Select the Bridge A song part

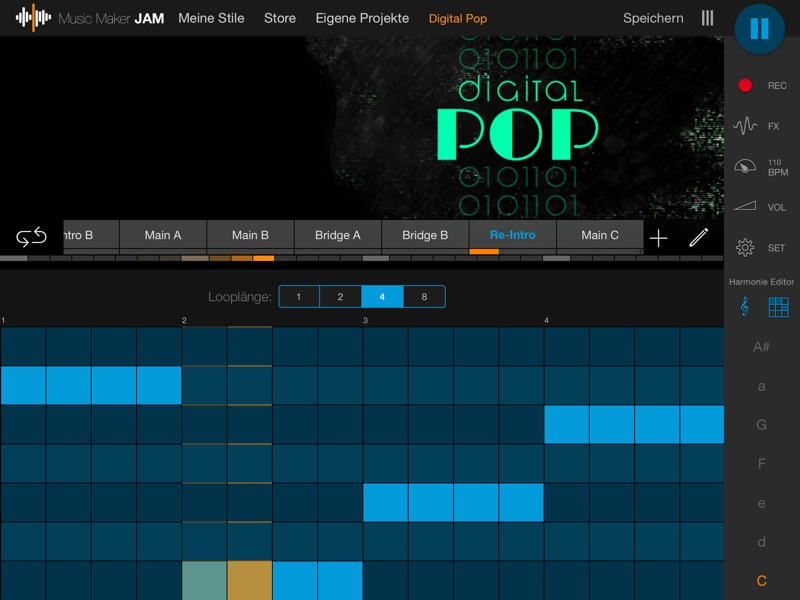338,235
